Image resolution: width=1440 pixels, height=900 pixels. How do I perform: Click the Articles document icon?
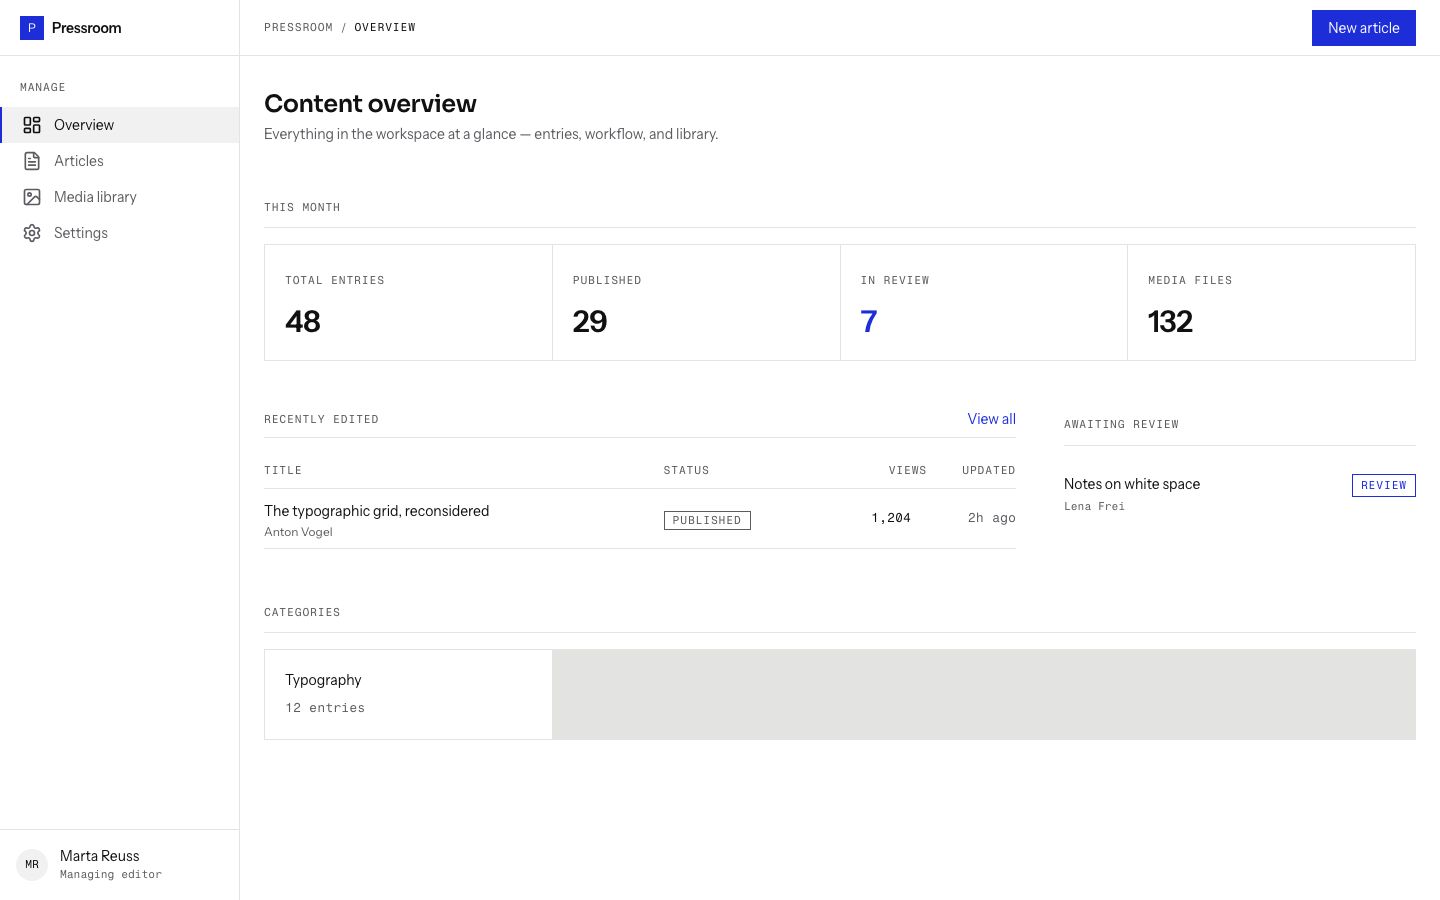pos(32,161)
